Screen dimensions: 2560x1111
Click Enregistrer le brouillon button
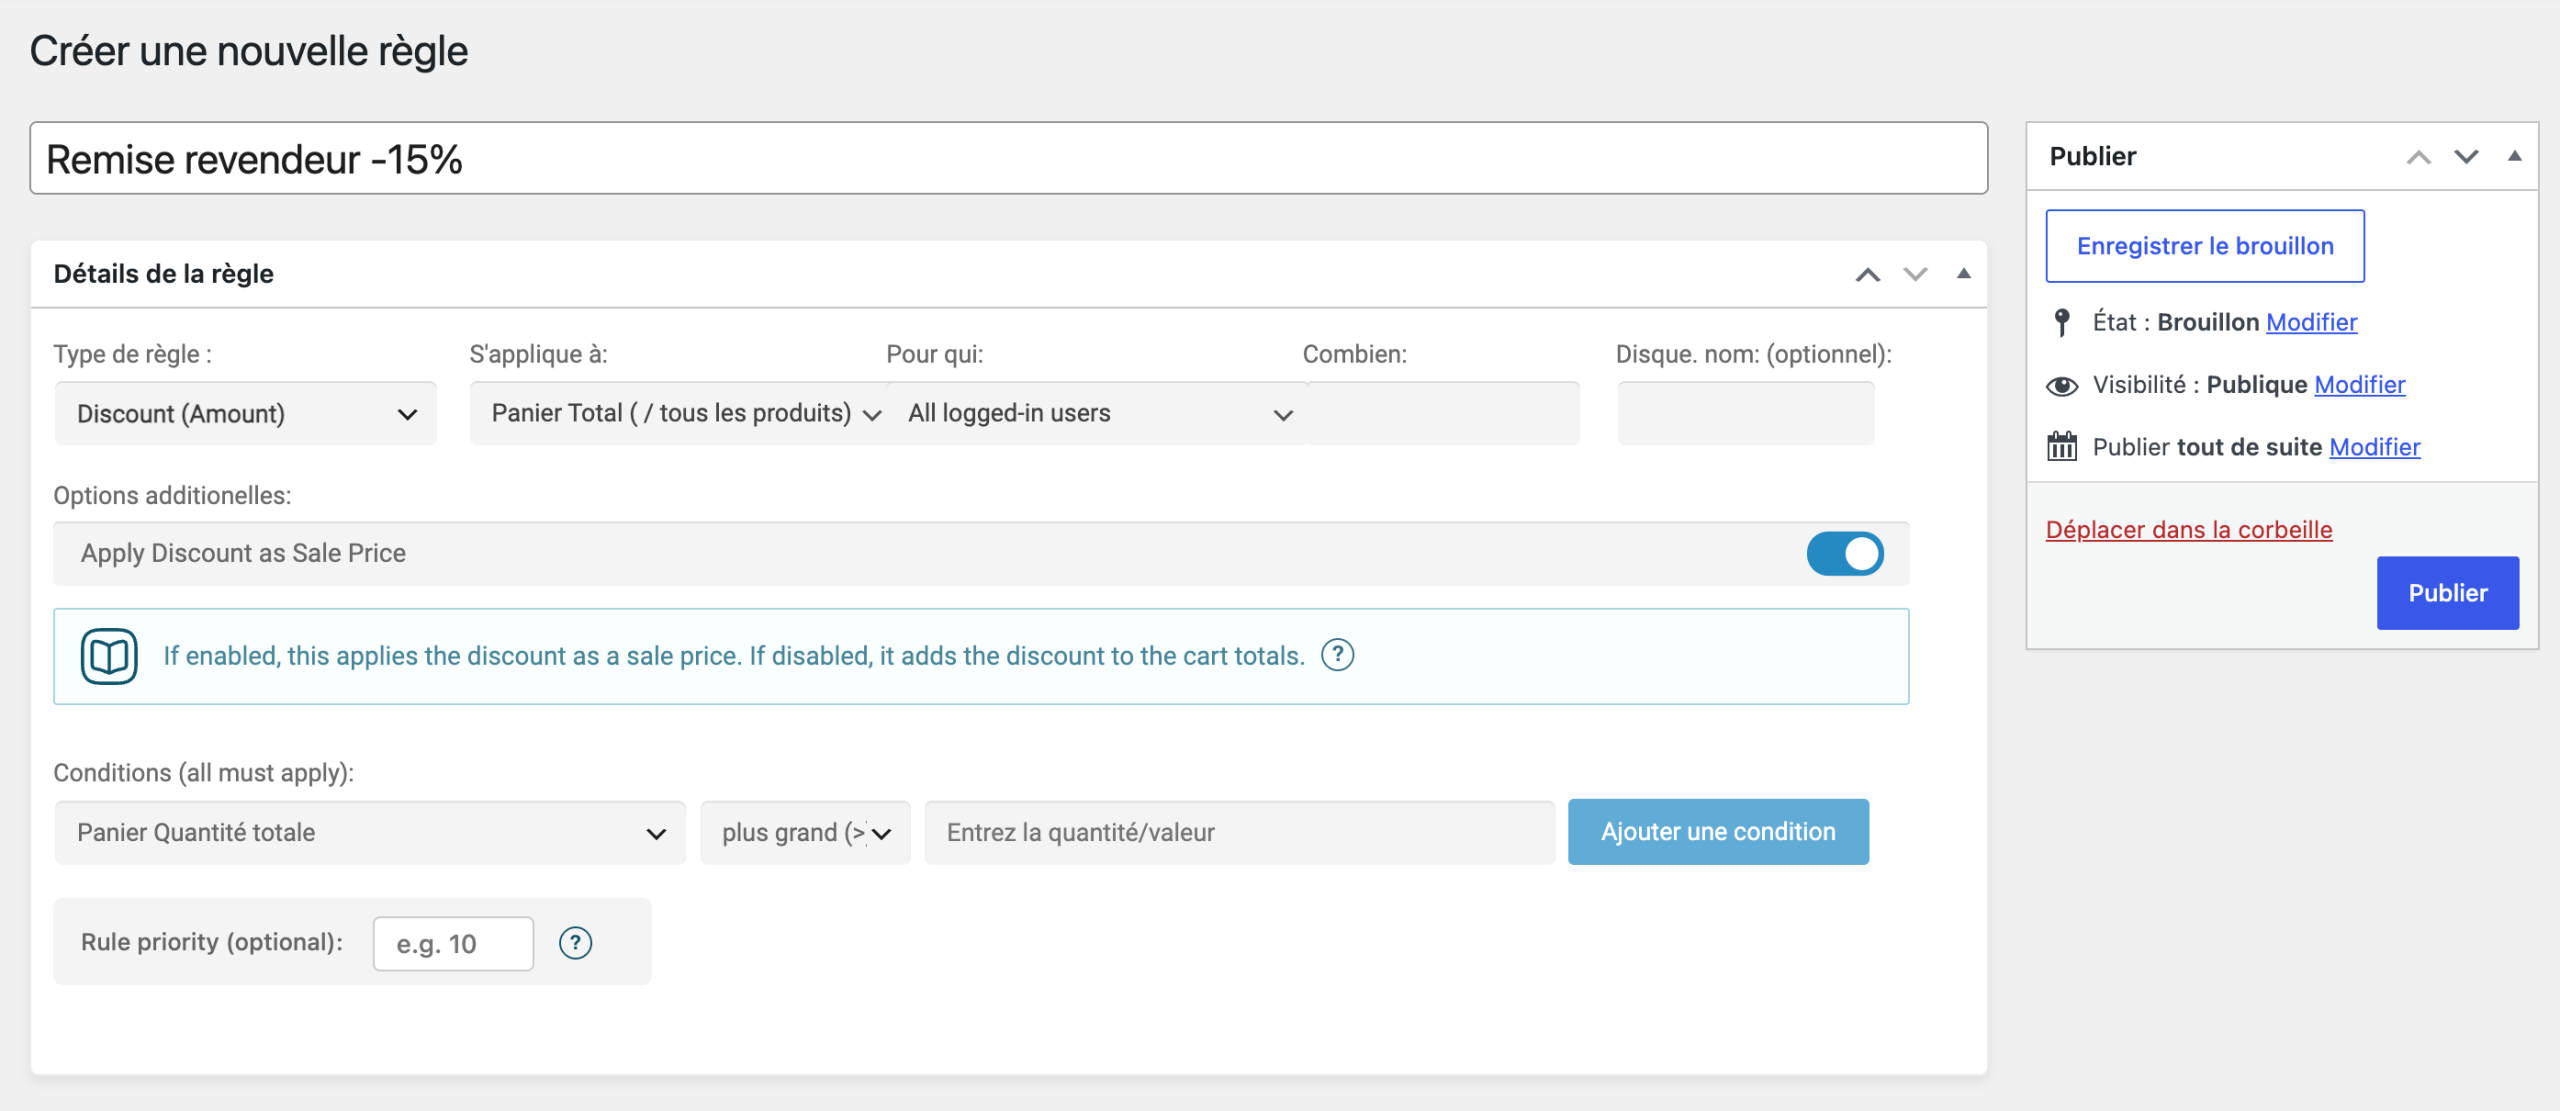[x=2205, y=246]
